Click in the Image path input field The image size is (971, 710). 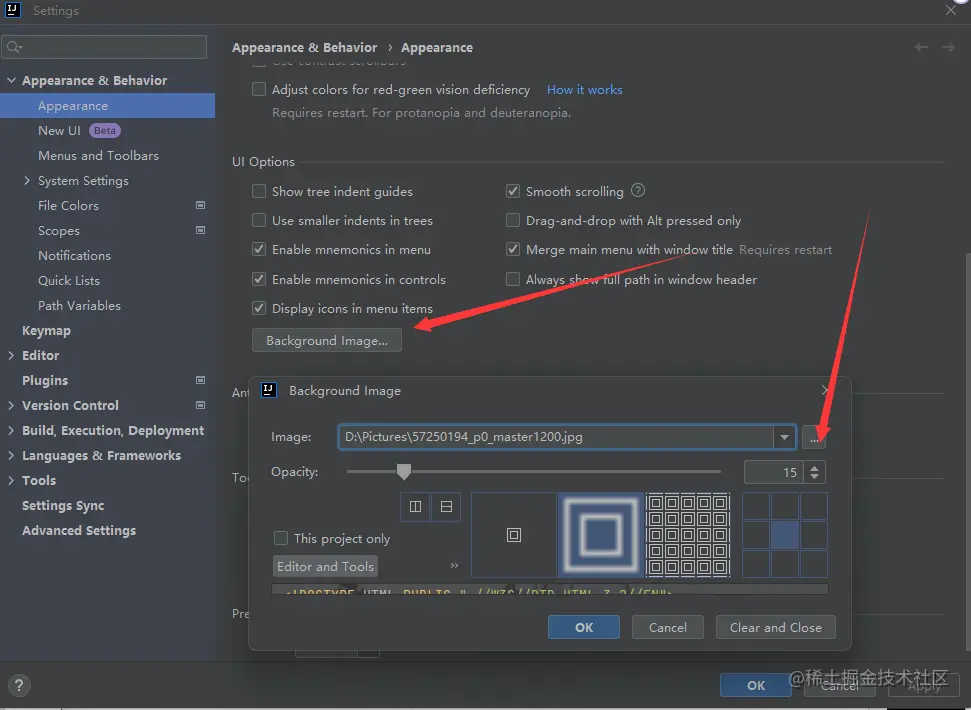(x=555, y=437)
